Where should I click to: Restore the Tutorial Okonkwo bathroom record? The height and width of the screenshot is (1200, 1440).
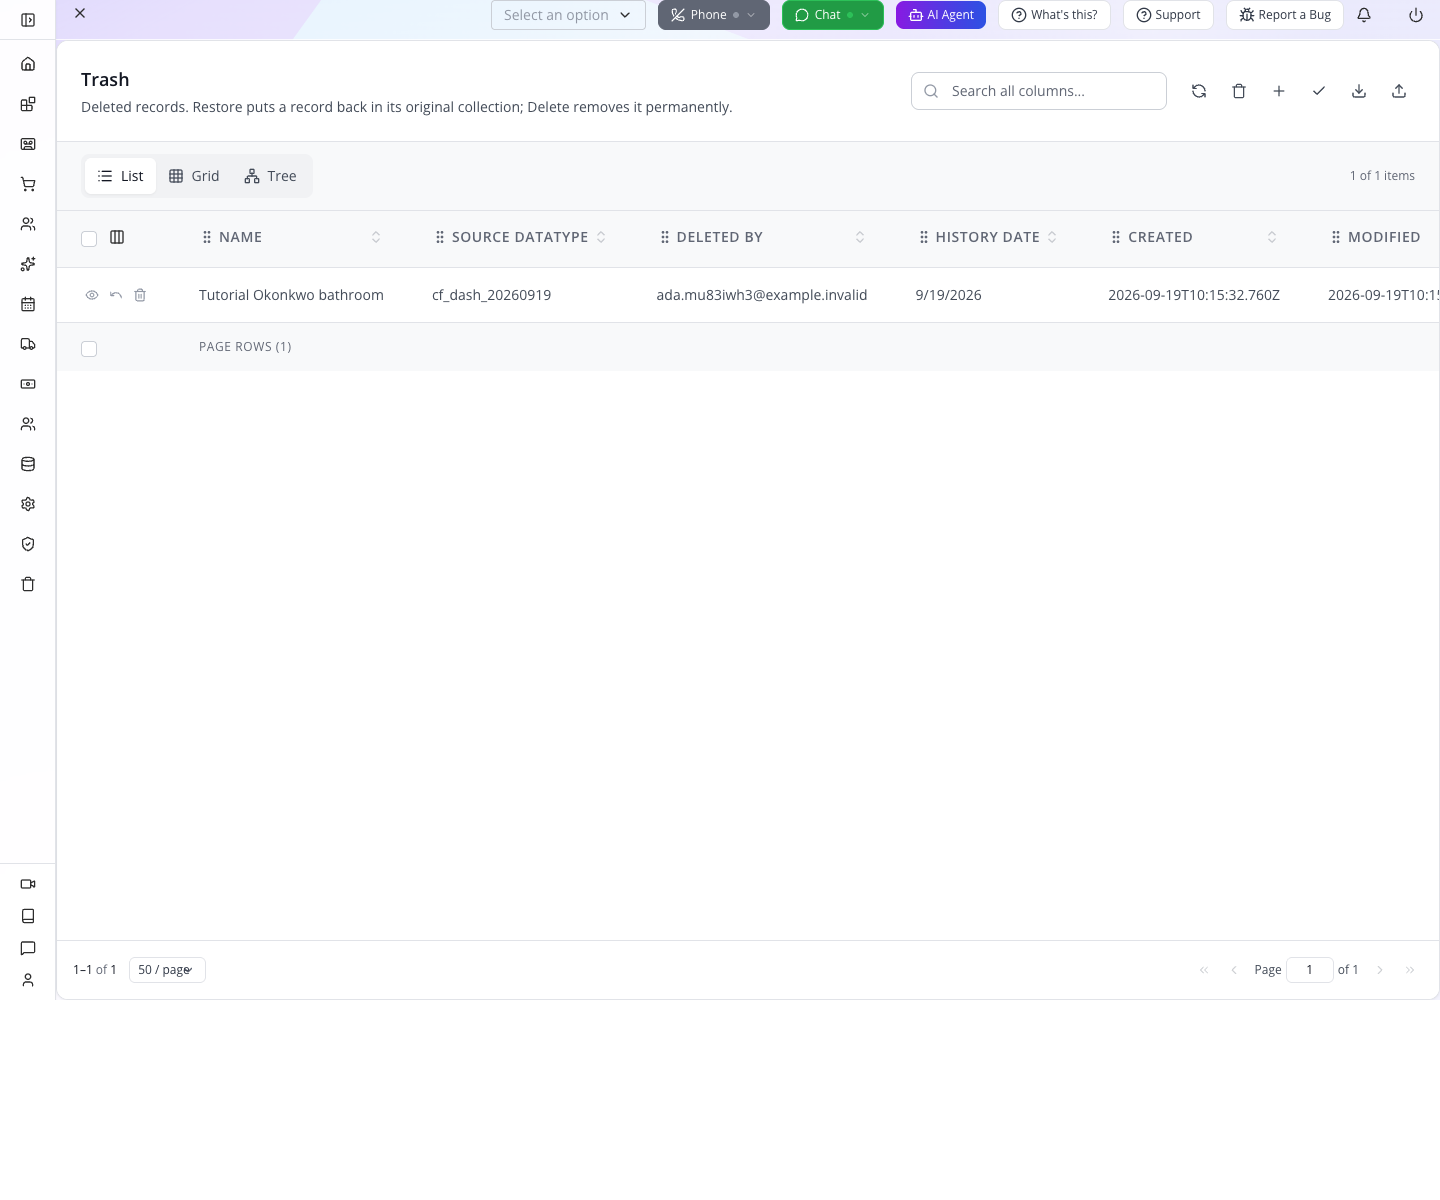116,295
